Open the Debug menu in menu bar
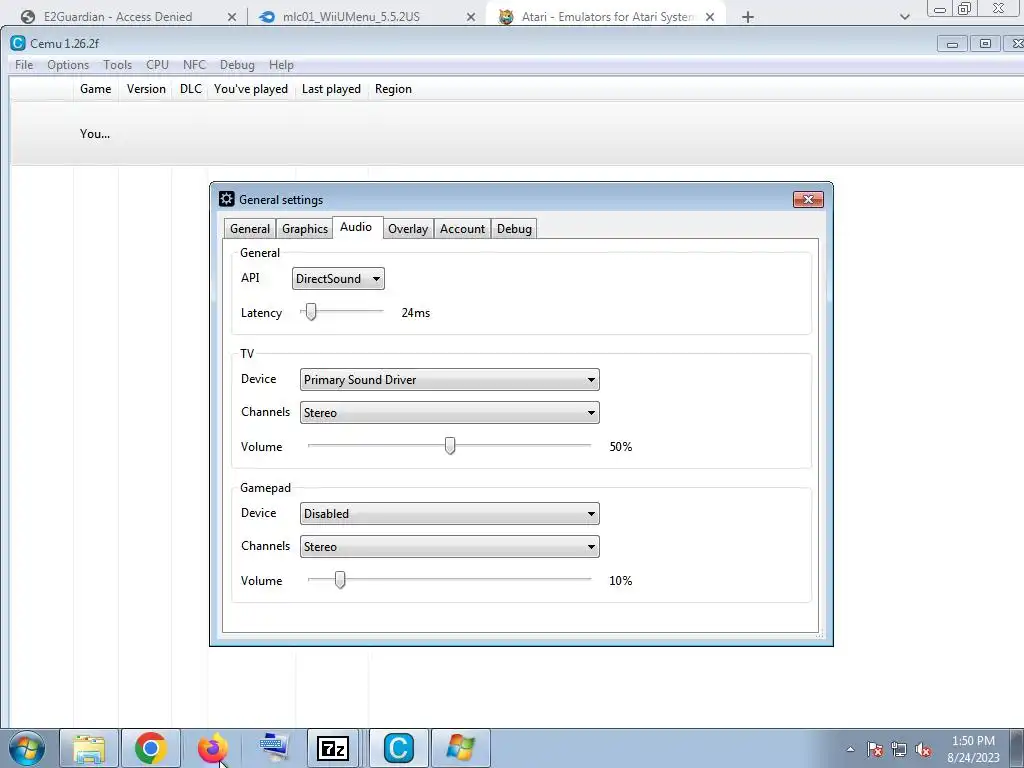This screenshot has width=1024, height=768. coord(237,65)
